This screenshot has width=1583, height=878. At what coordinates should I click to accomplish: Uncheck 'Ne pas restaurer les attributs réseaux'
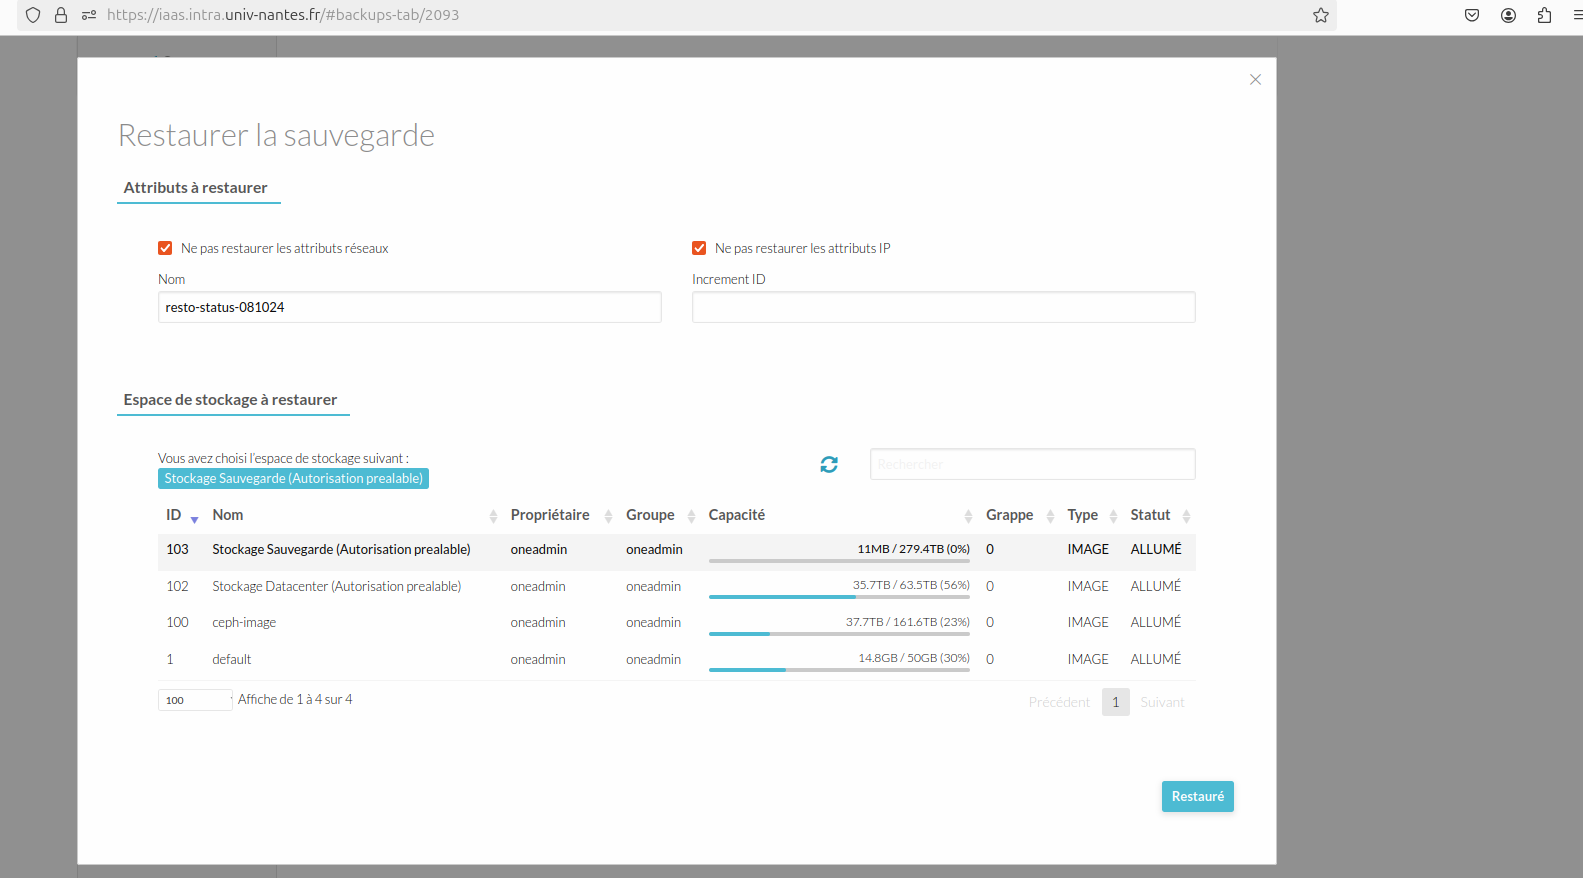[165, 248]
